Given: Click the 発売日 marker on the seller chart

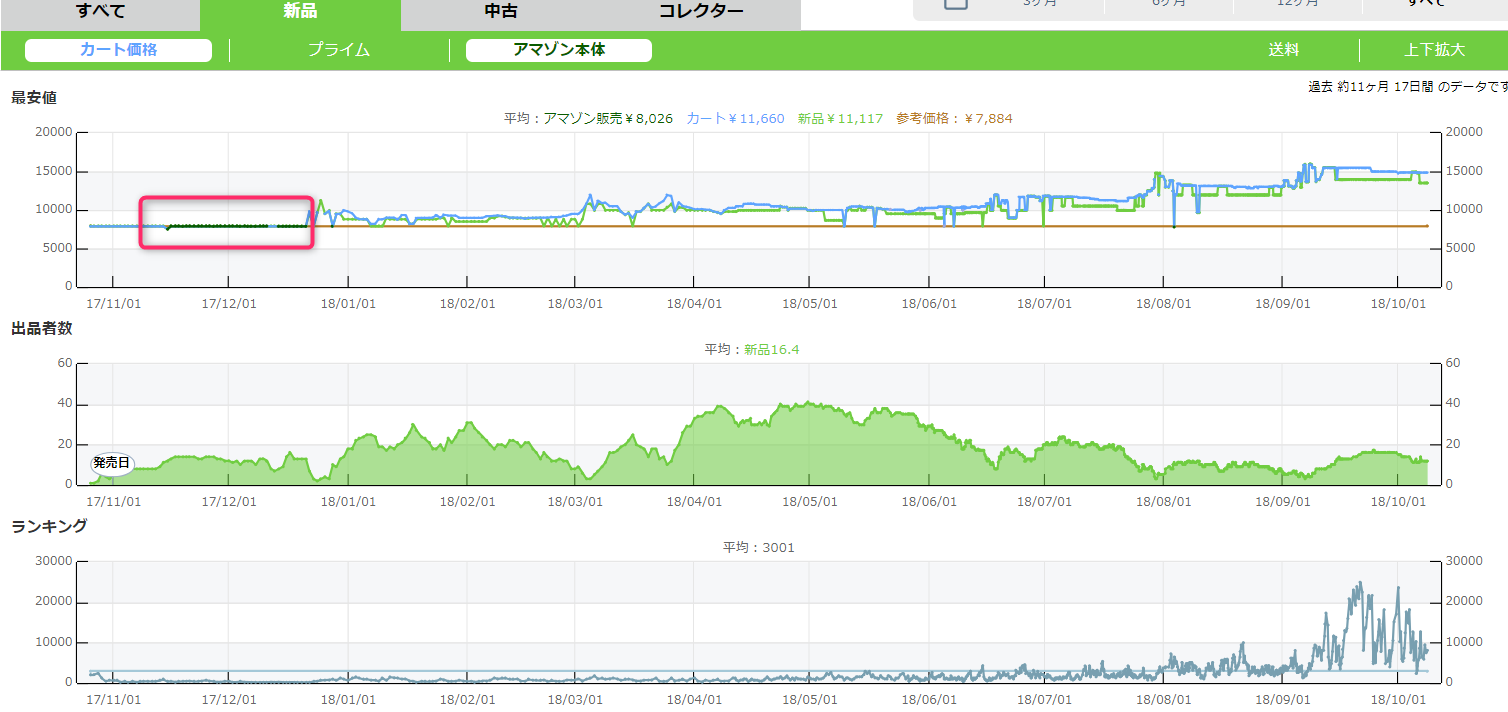Looking at the screenshot, I should point(111,463).
